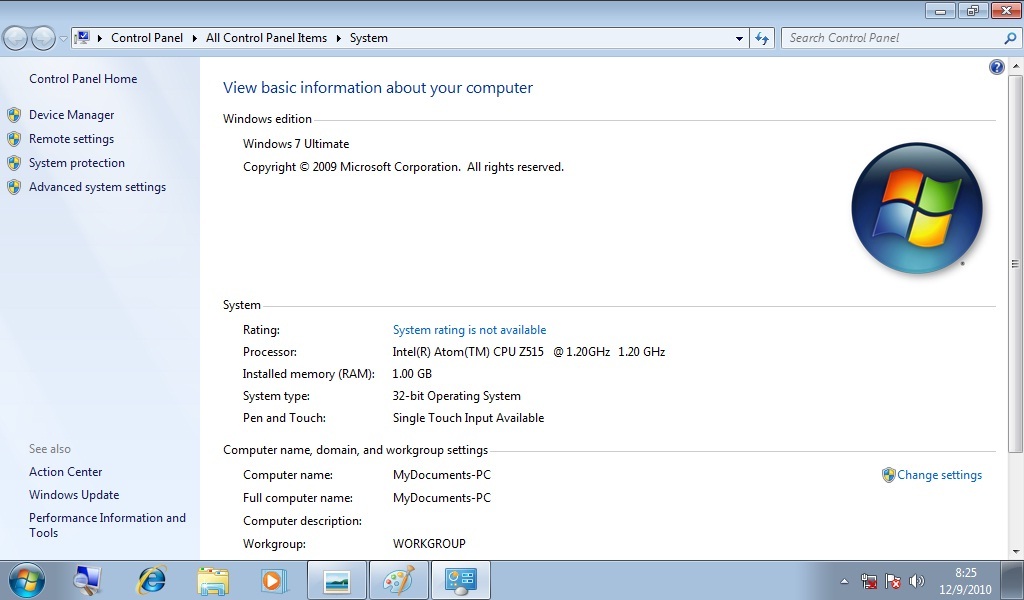
Task: Open Internet Explorer from the taskbar
Action: [152, 580]
